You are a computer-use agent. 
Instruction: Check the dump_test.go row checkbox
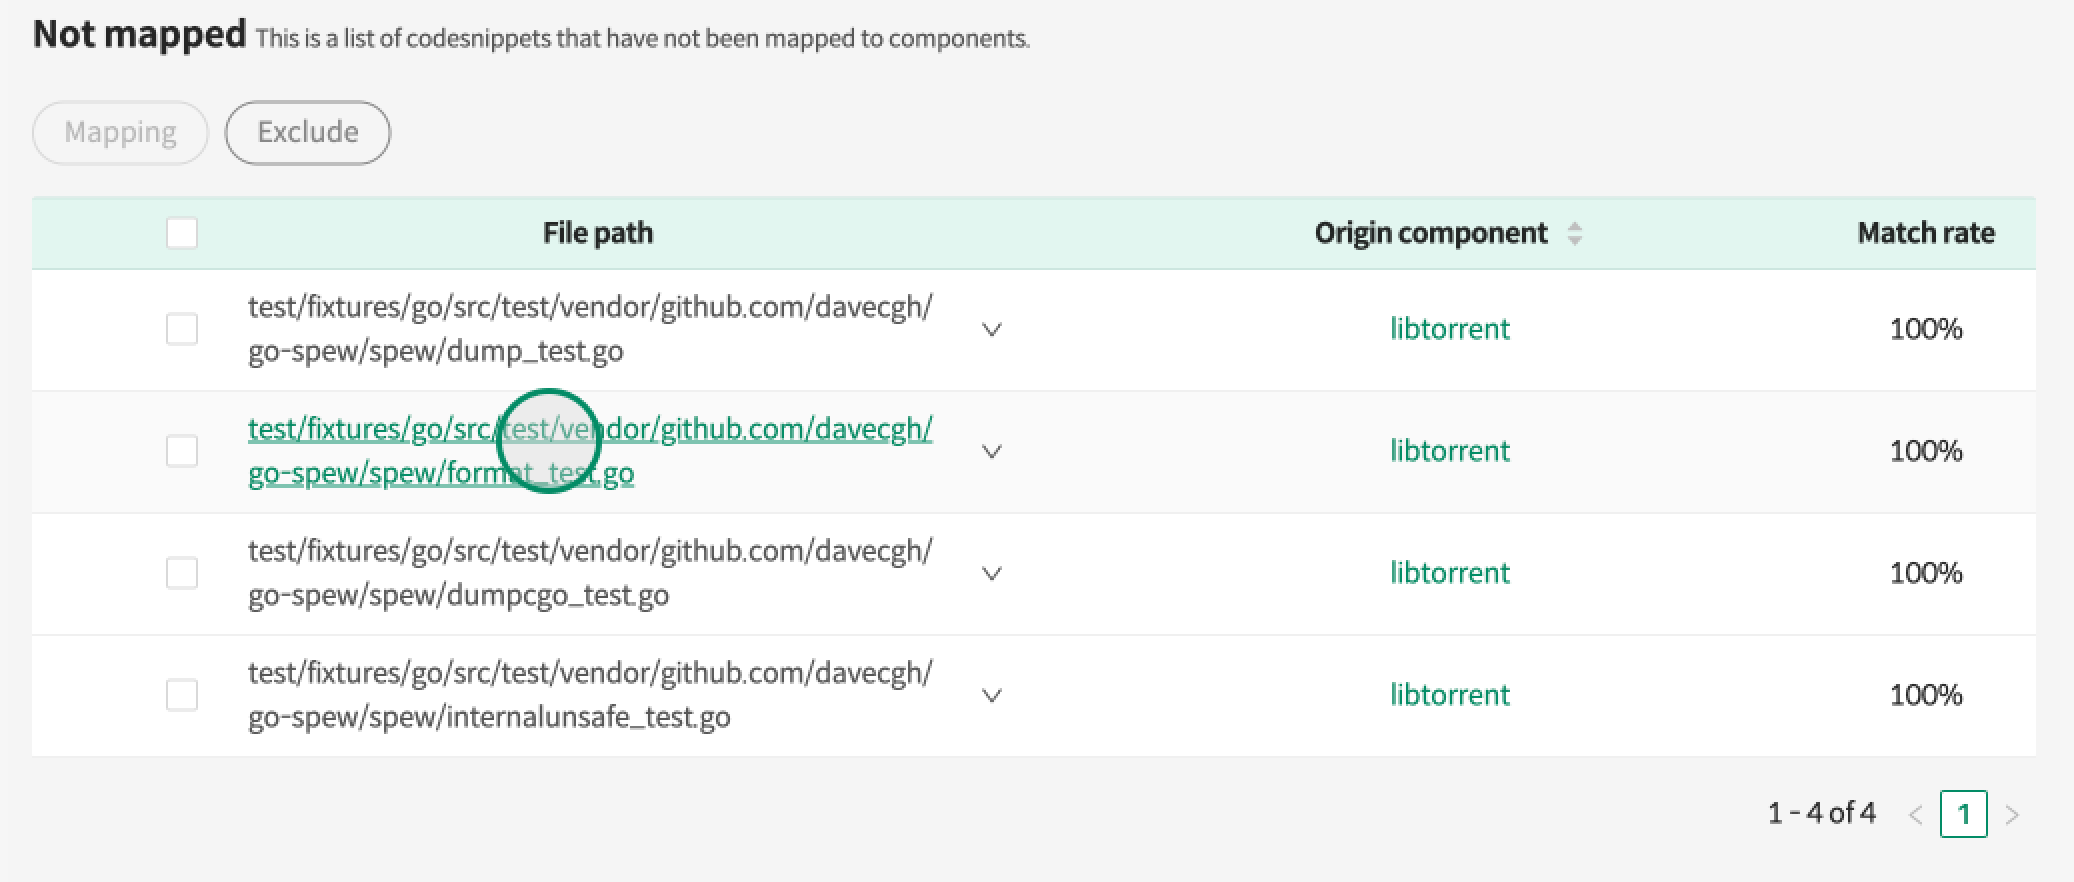pos(182,329)
